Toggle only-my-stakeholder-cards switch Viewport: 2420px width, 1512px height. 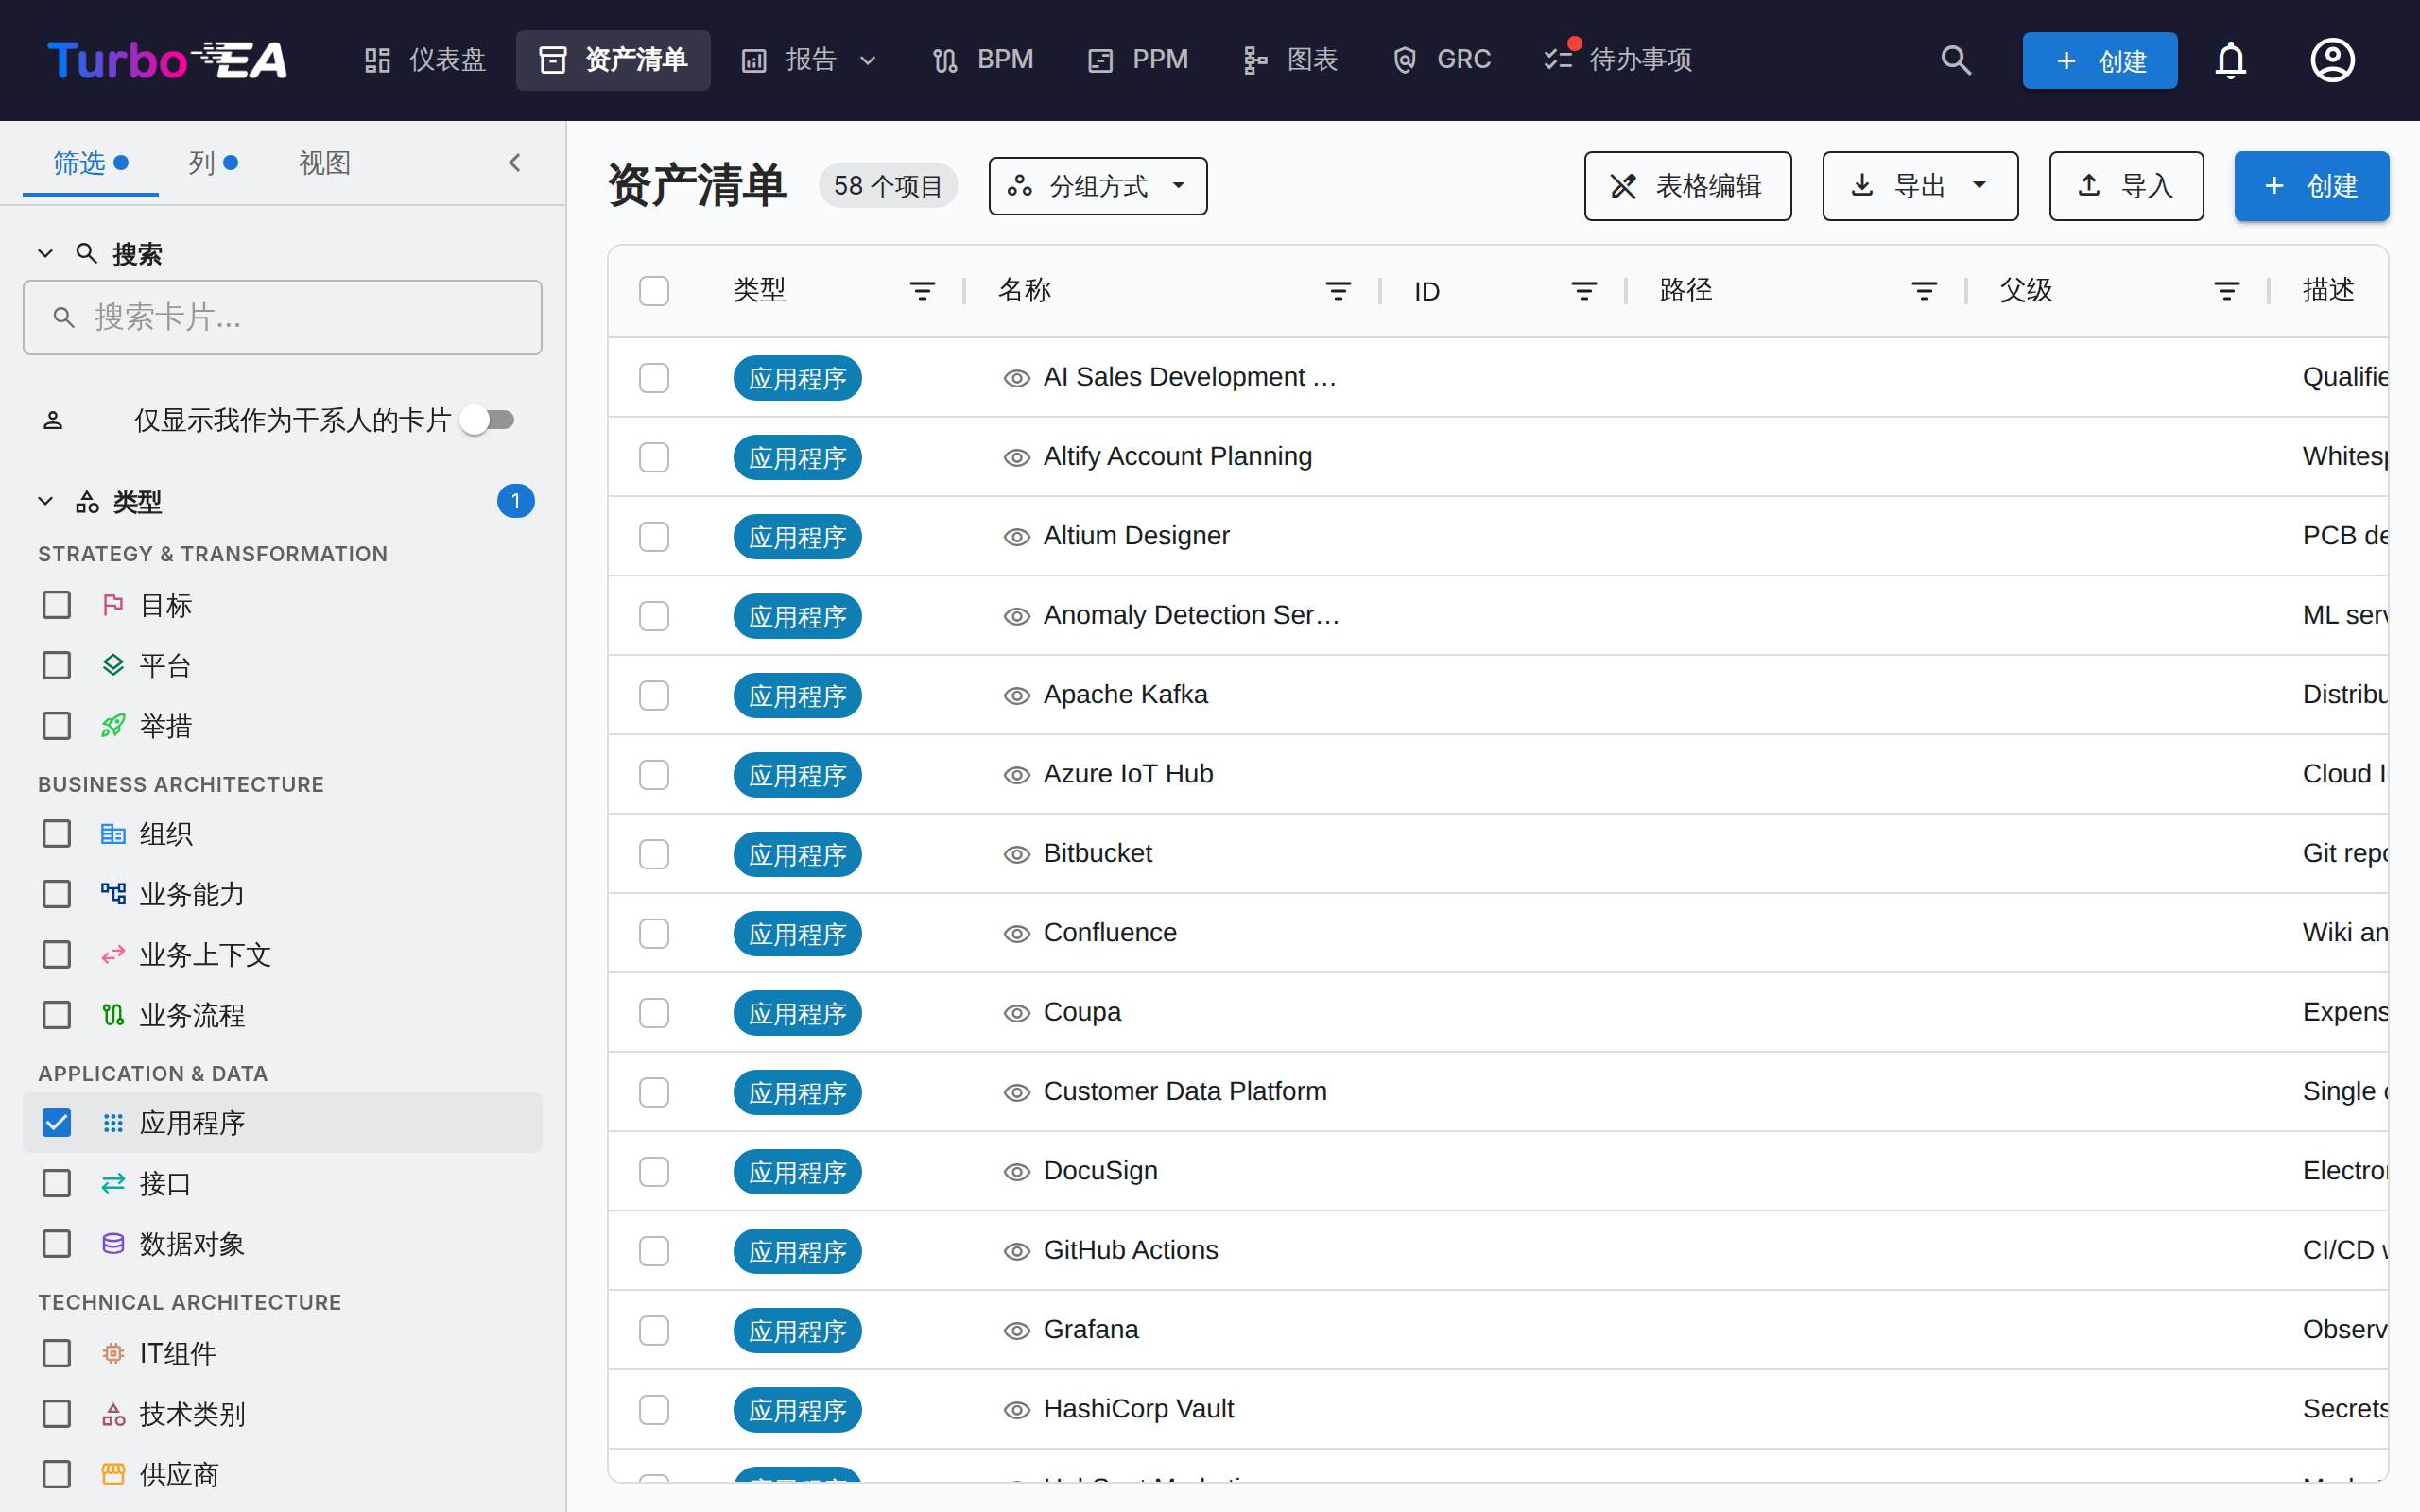(488, 420)
